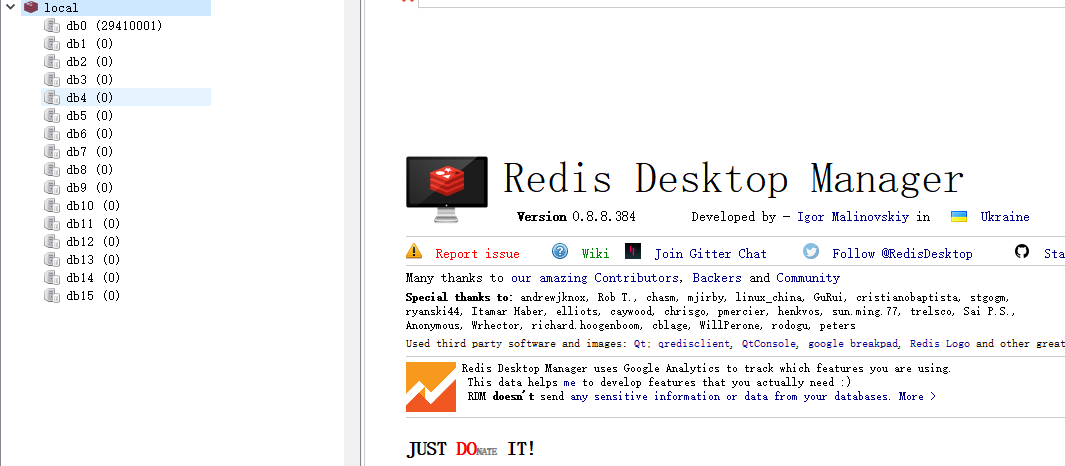1065x466 pixels.
Task: Select the local connection label
Action: (61, 7)
